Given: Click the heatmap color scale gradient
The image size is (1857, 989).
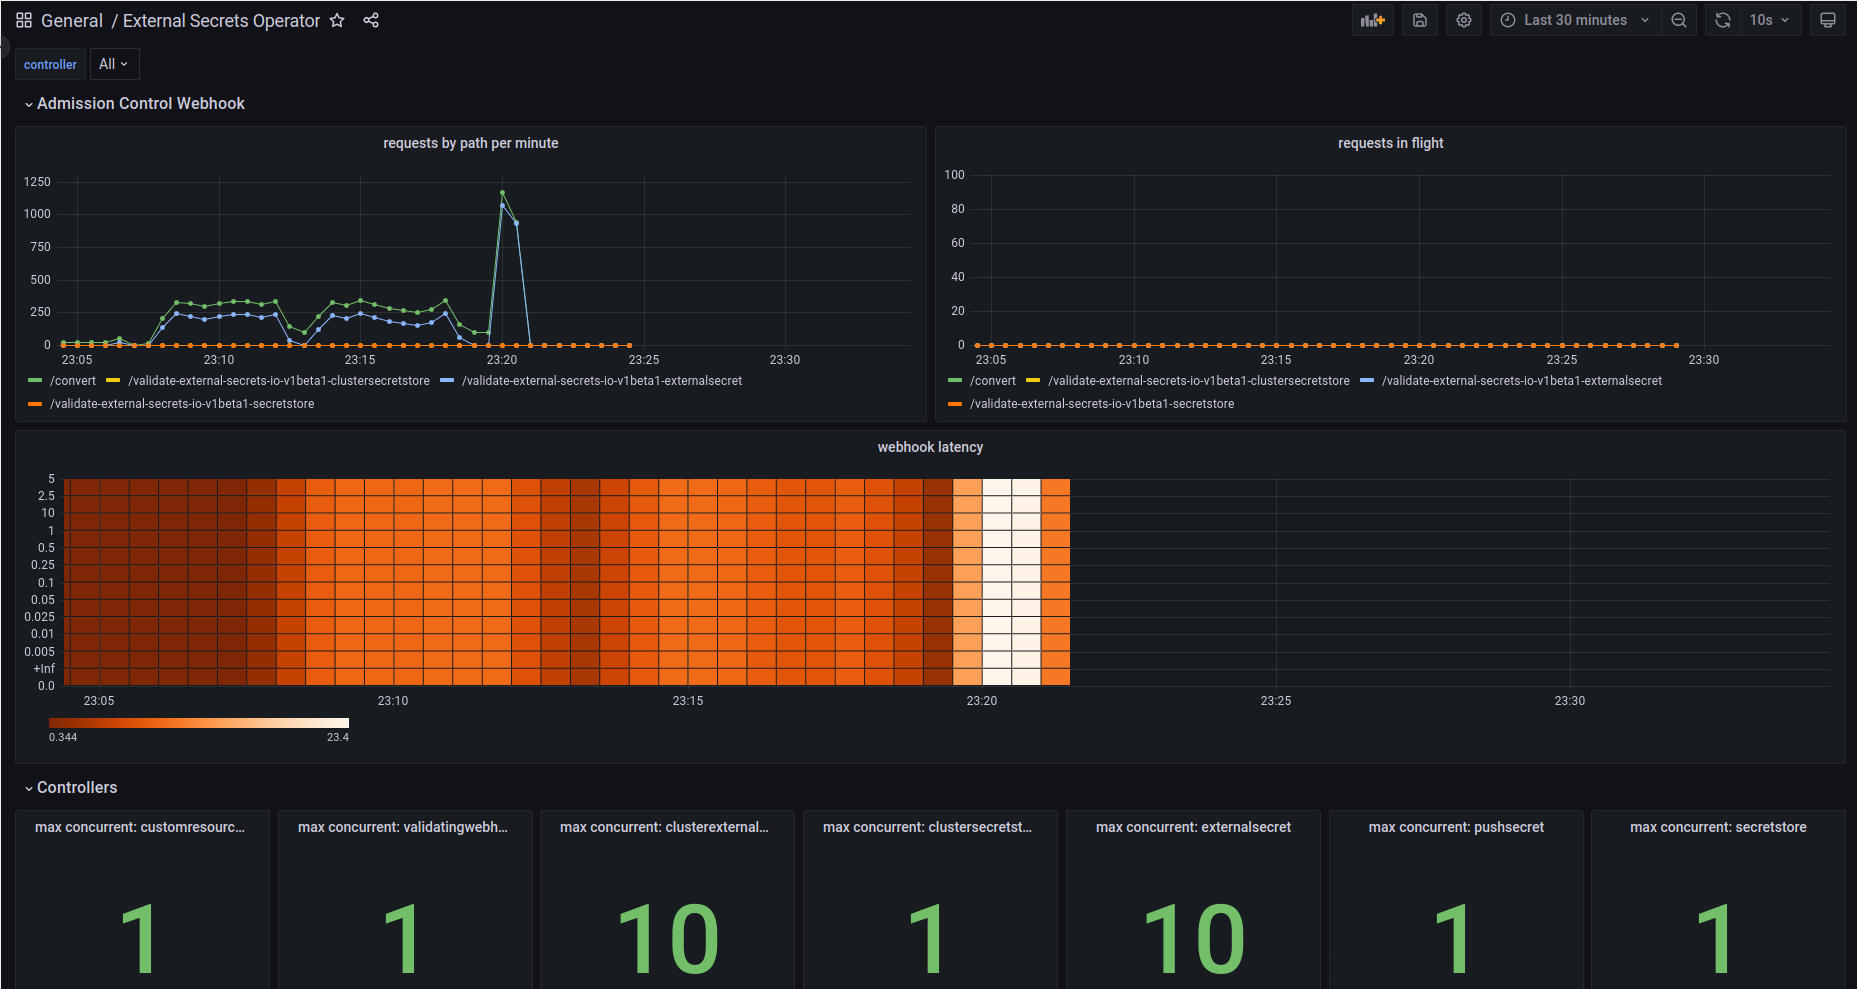Looking at the screenshot, I should coord(198,722).
